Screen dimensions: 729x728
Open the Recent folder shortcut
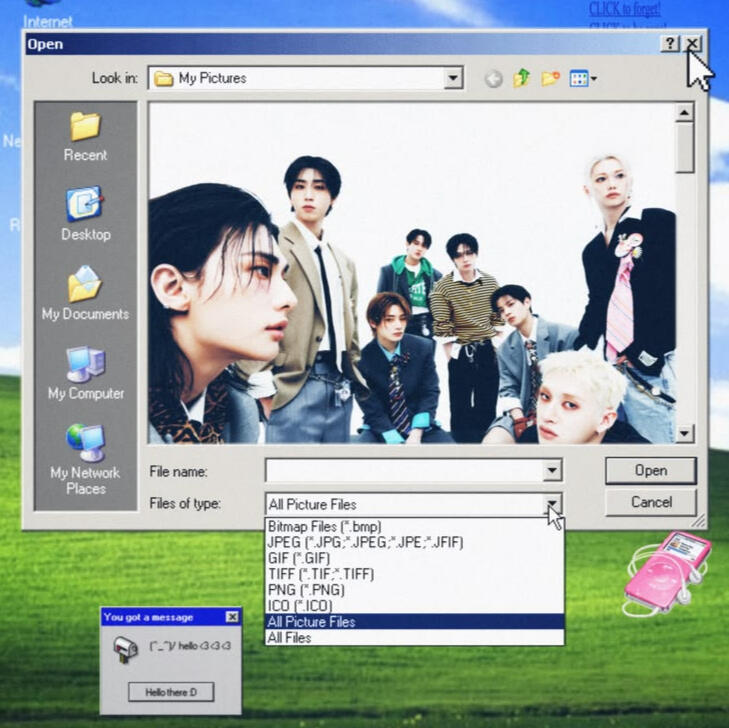85,137
